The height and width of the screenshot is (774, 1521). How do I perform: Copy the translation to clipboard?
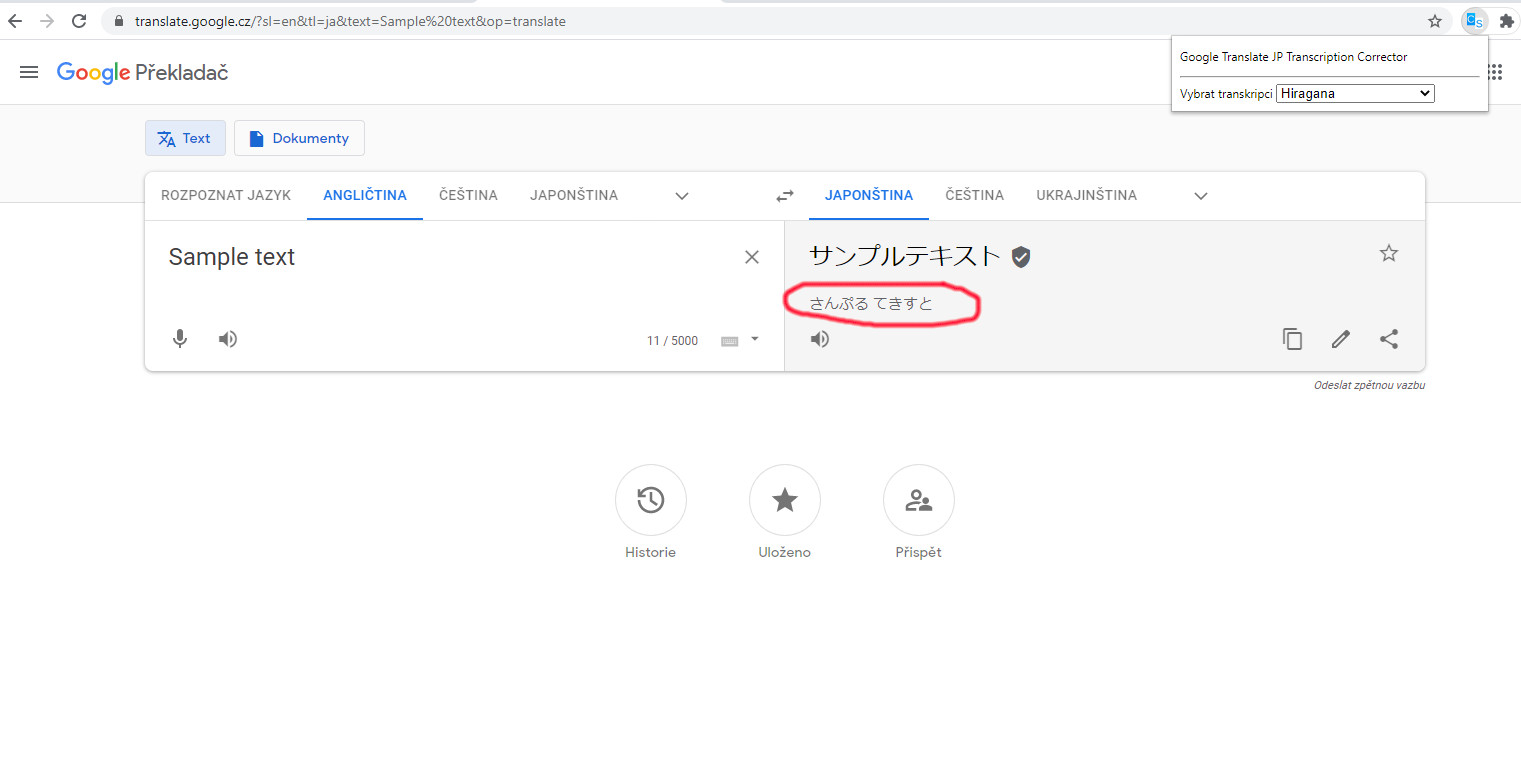click(1293, 339)
